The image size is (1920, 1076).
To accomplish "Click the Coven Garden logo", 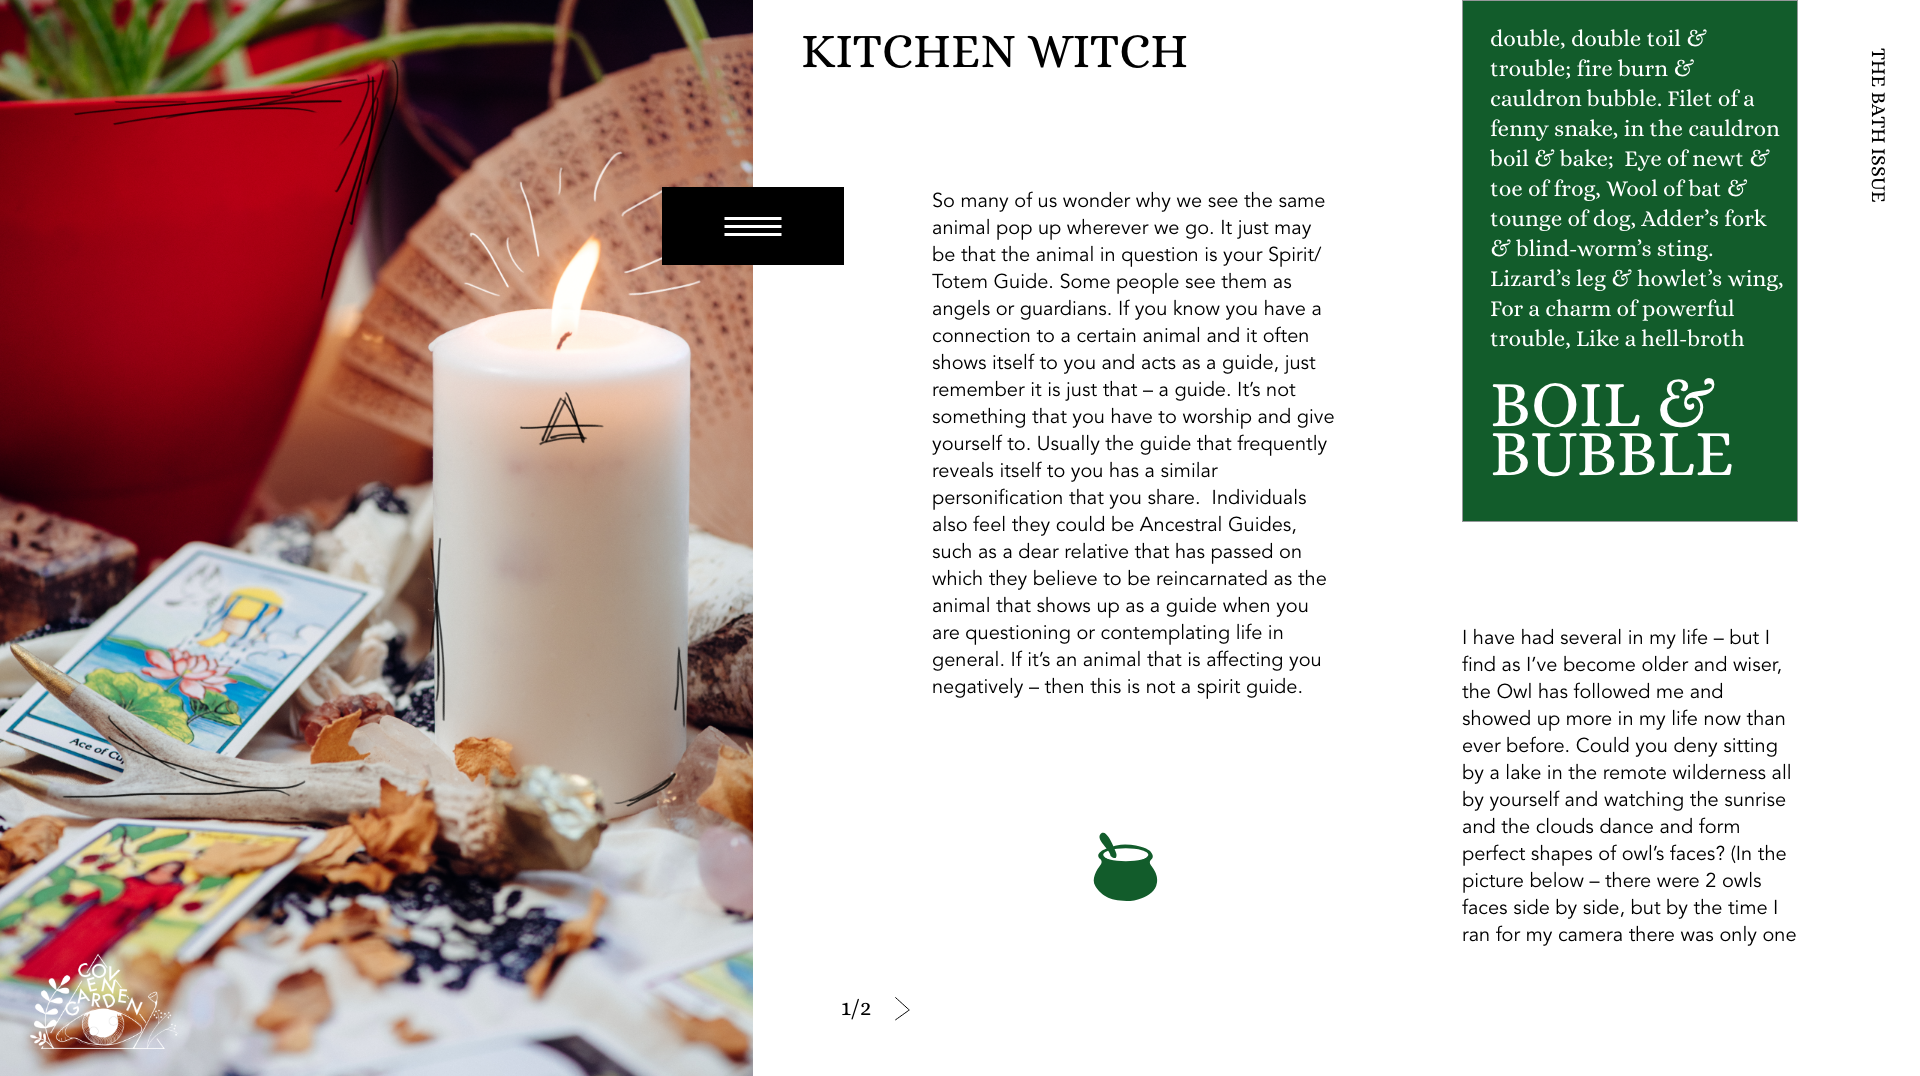I will [100, 1004].
